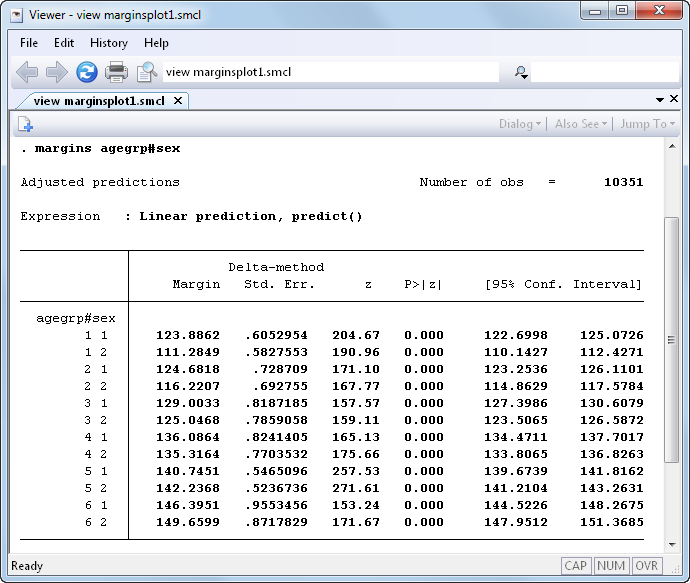The height and width of the screenshot is (583, 690).
Task: Click the number of obs value 10351
Action: click(x=624, y=182)
